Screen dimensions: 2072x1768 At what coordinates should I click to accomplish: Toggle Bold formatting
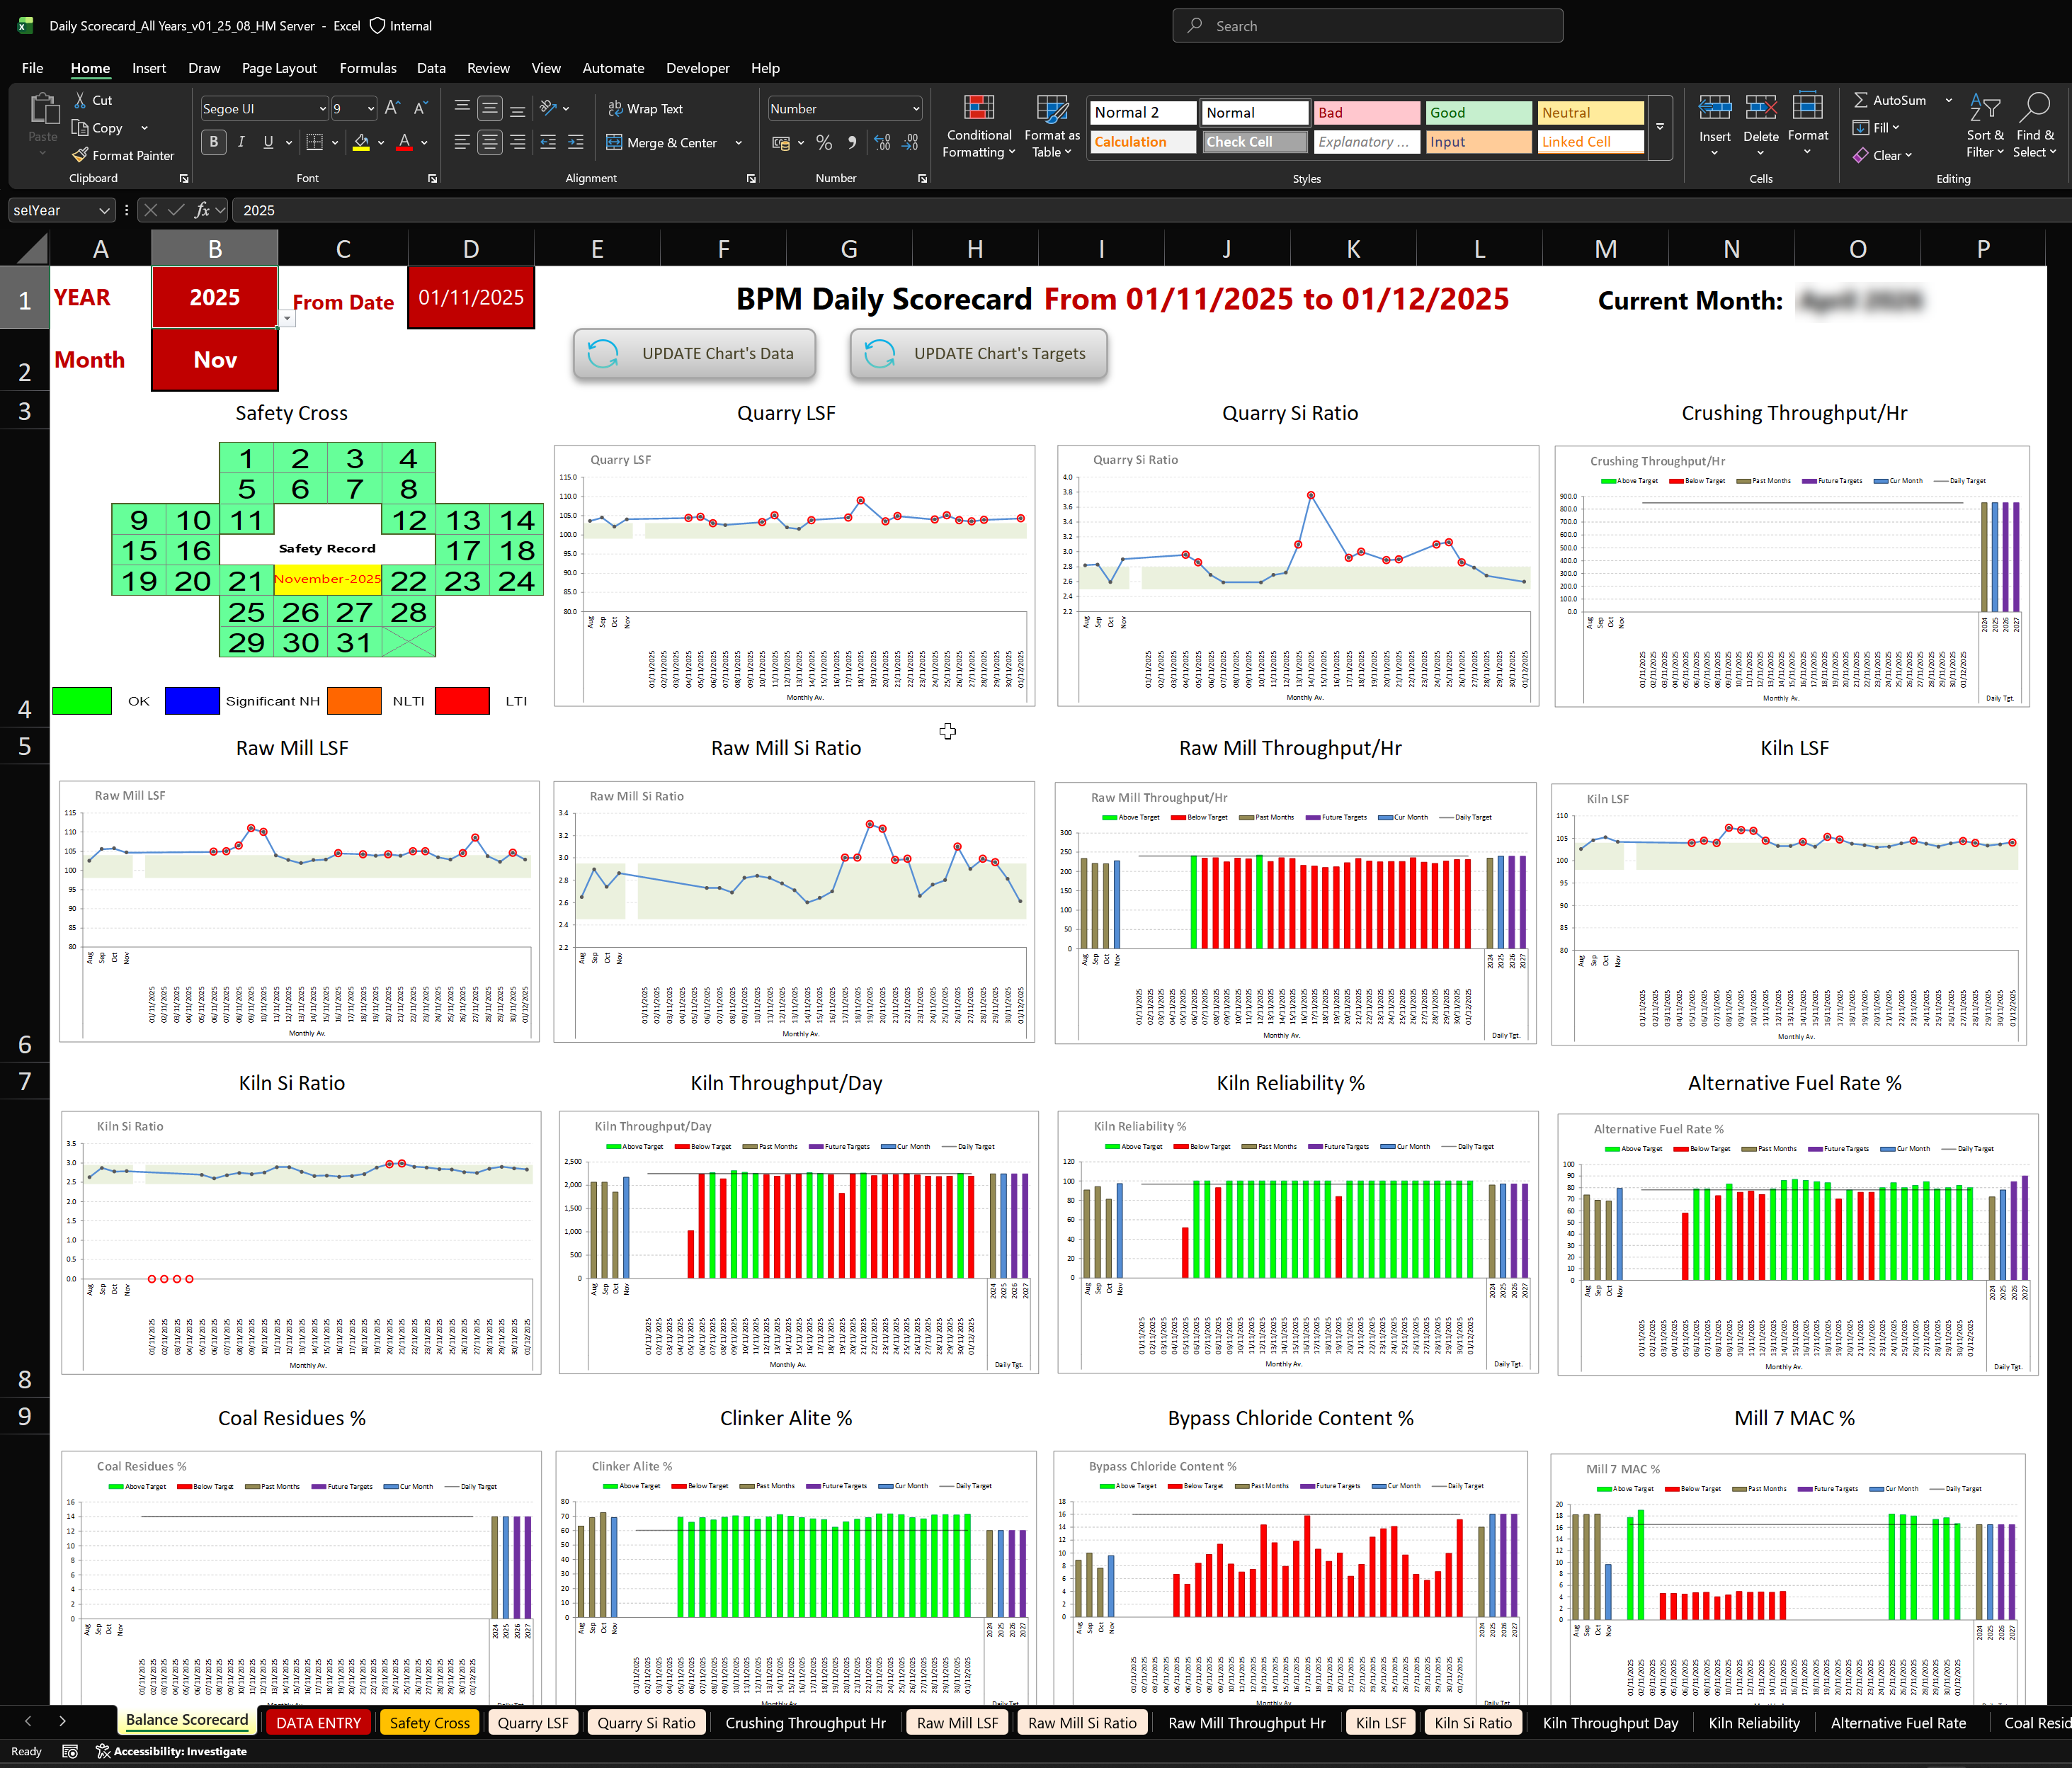point(213,143)
